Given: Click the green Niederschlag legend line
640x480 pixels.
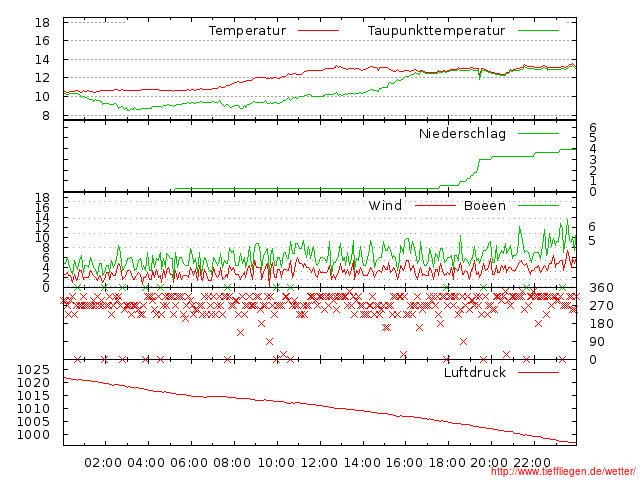Looking at the screenshot, I should pyautogui.click(x=538, y=133).
